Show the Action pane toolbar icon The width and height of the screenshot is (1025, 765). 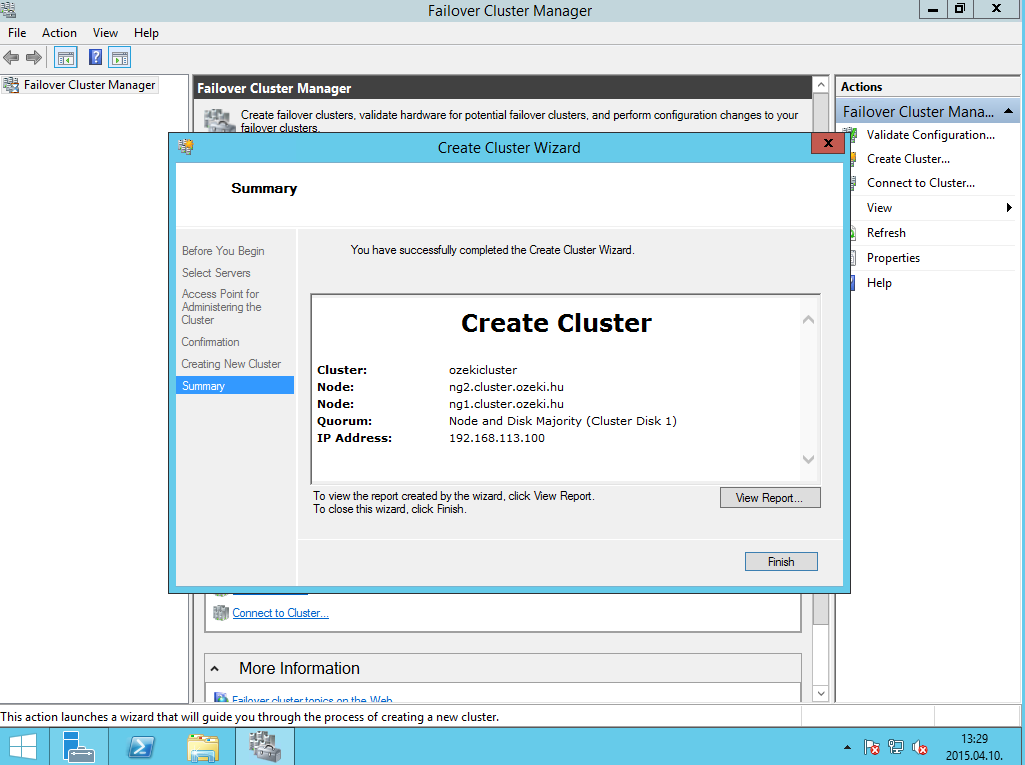pos(121,57)
